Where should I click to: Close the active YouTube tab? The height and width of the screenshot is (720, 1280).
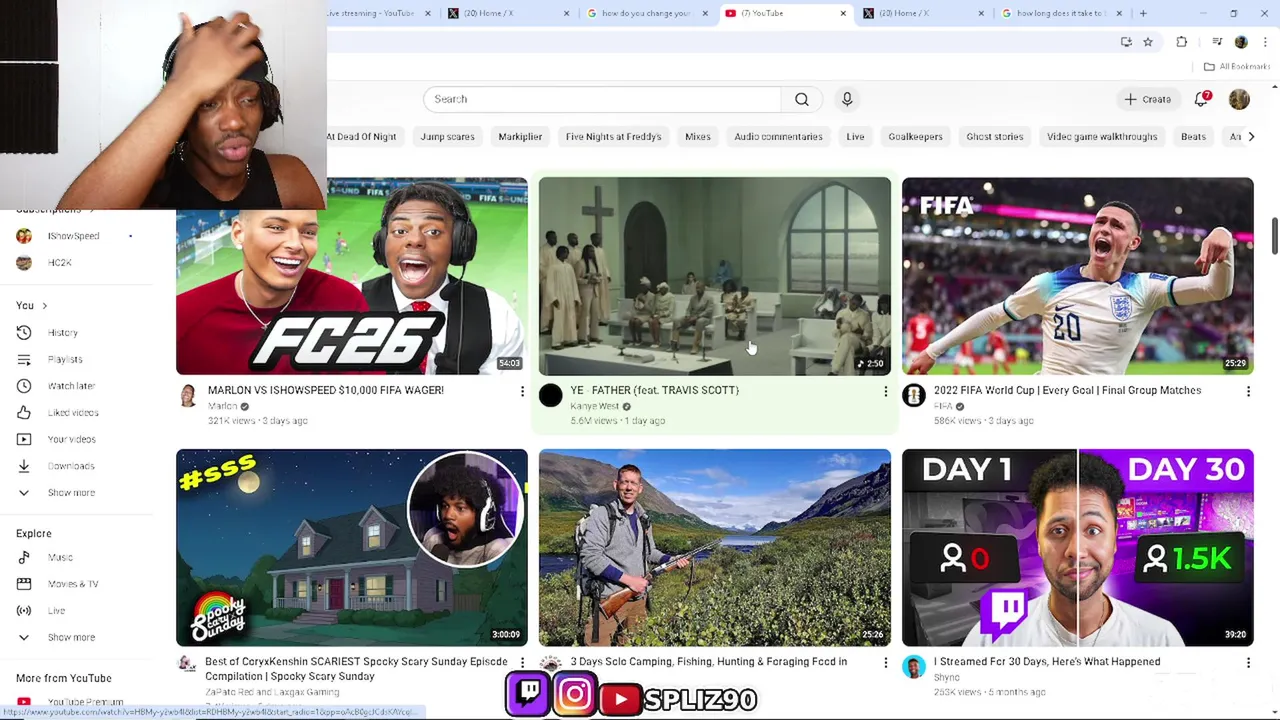click(843, 13)
